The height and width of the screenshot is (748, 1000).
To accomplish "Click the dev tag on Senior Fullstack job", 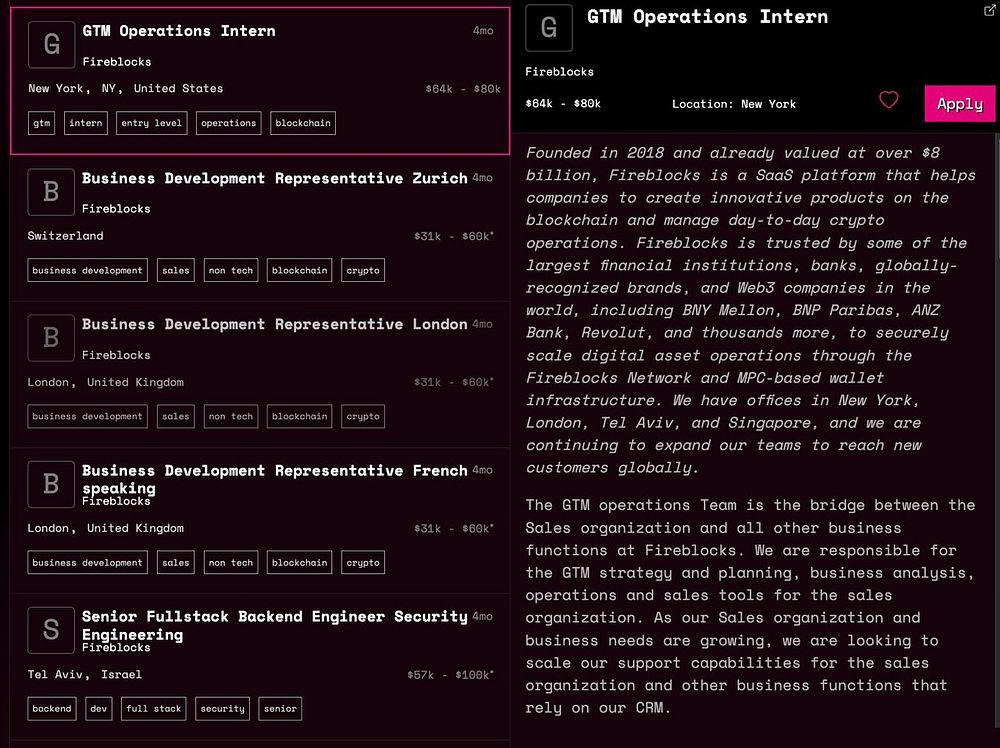I will point(99,708).
